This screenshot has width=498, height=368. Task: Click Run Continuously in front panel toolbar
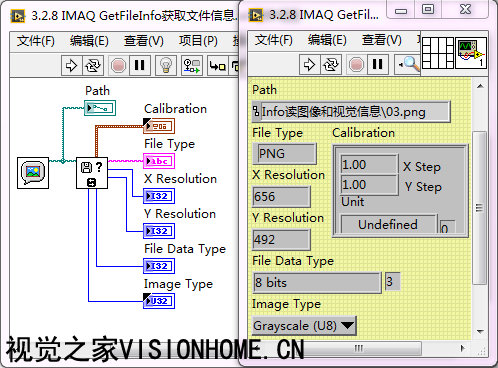(x=331, y=64)
